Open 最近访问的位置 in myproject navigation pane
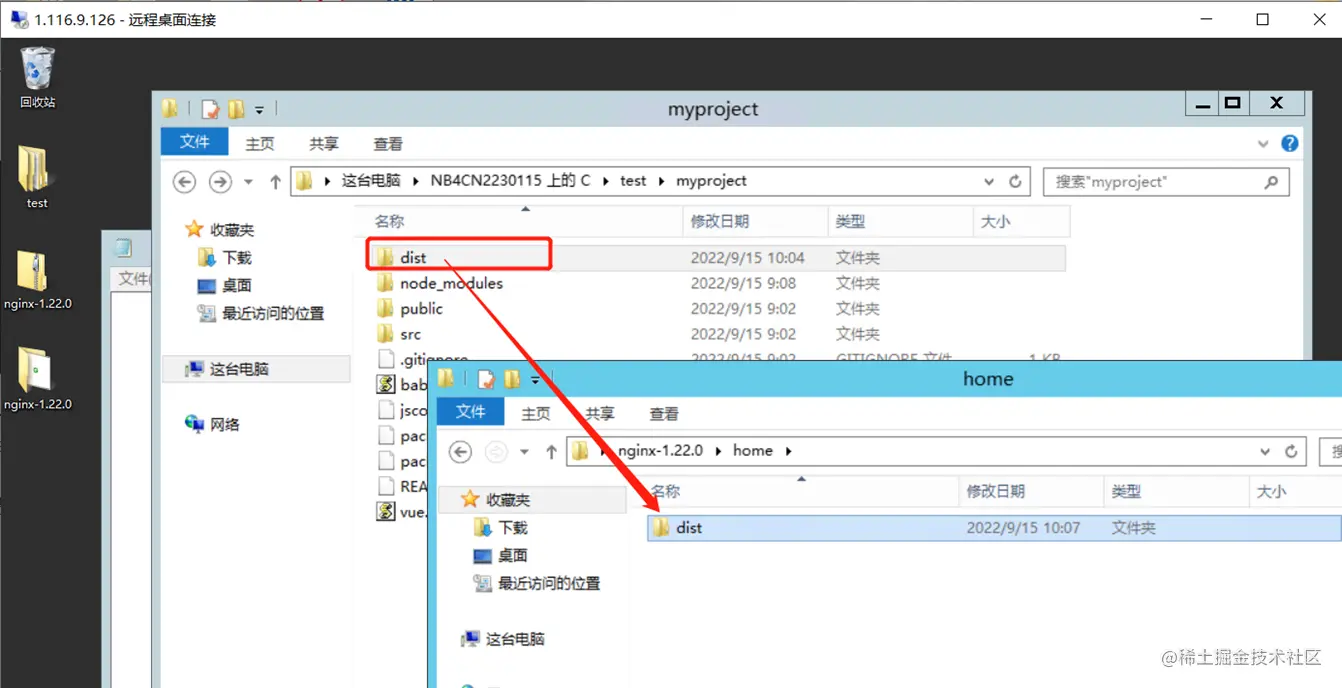Image resolution: width=1342 pixels, height=688 pixels. pyautogui.click(x=261, y=314)
